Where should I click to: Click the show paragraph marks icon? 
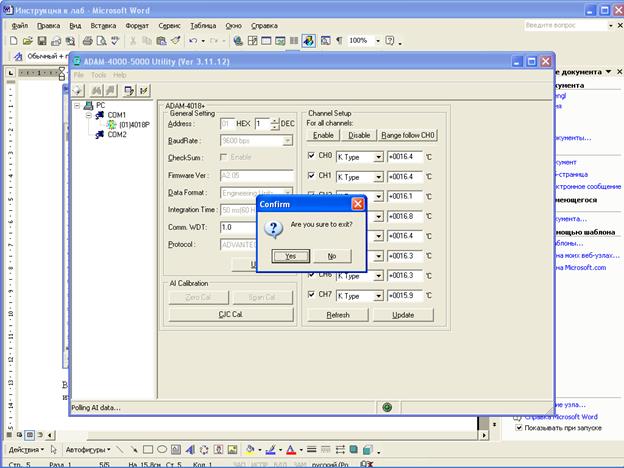(x=339, y=41)
